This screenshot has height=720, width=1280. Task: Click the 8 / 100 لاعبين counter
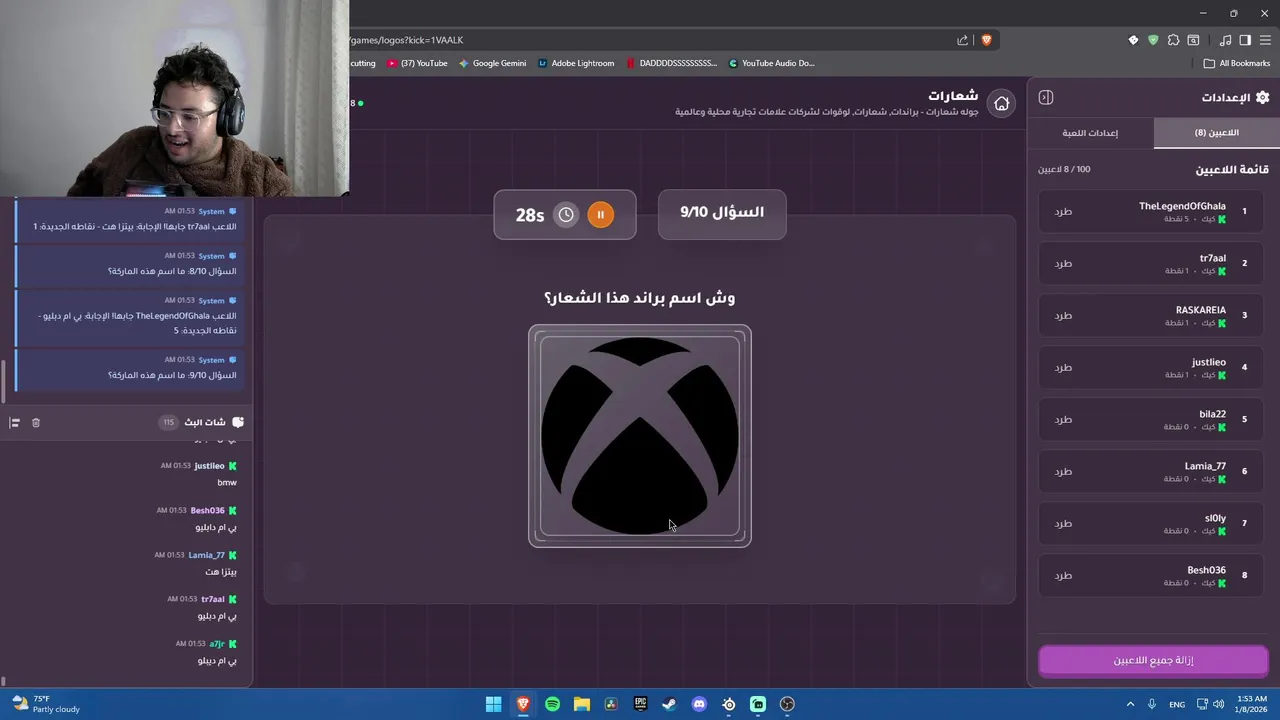tap(1064, 170)
